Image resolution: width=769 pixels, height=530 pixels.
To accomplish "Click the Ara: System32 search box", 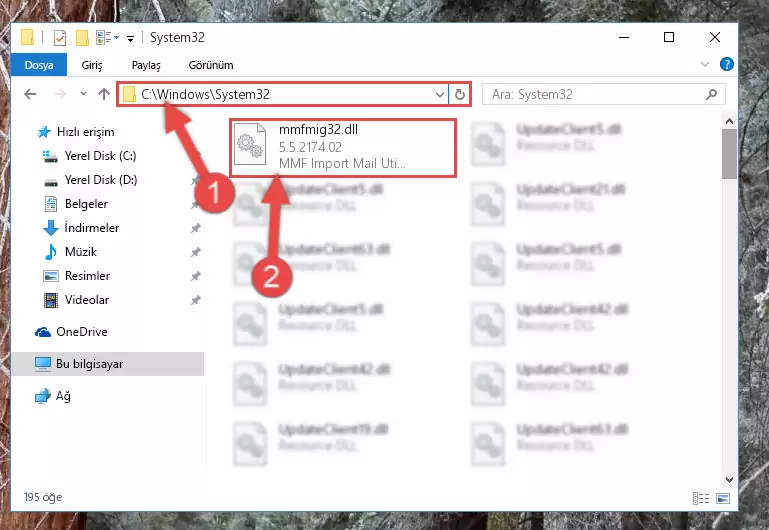I will point(604,94).
